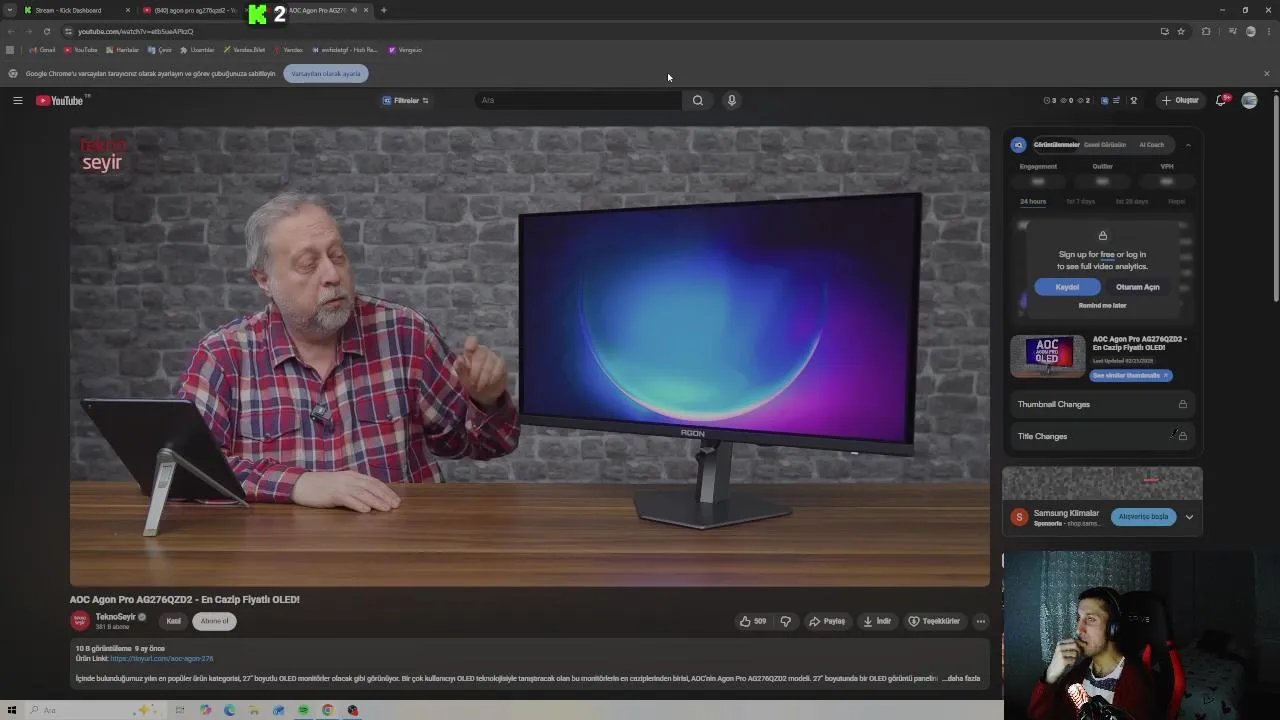Open the tab search dropdown arrow
Screen dimensions: 1280x720
[10, 10]
